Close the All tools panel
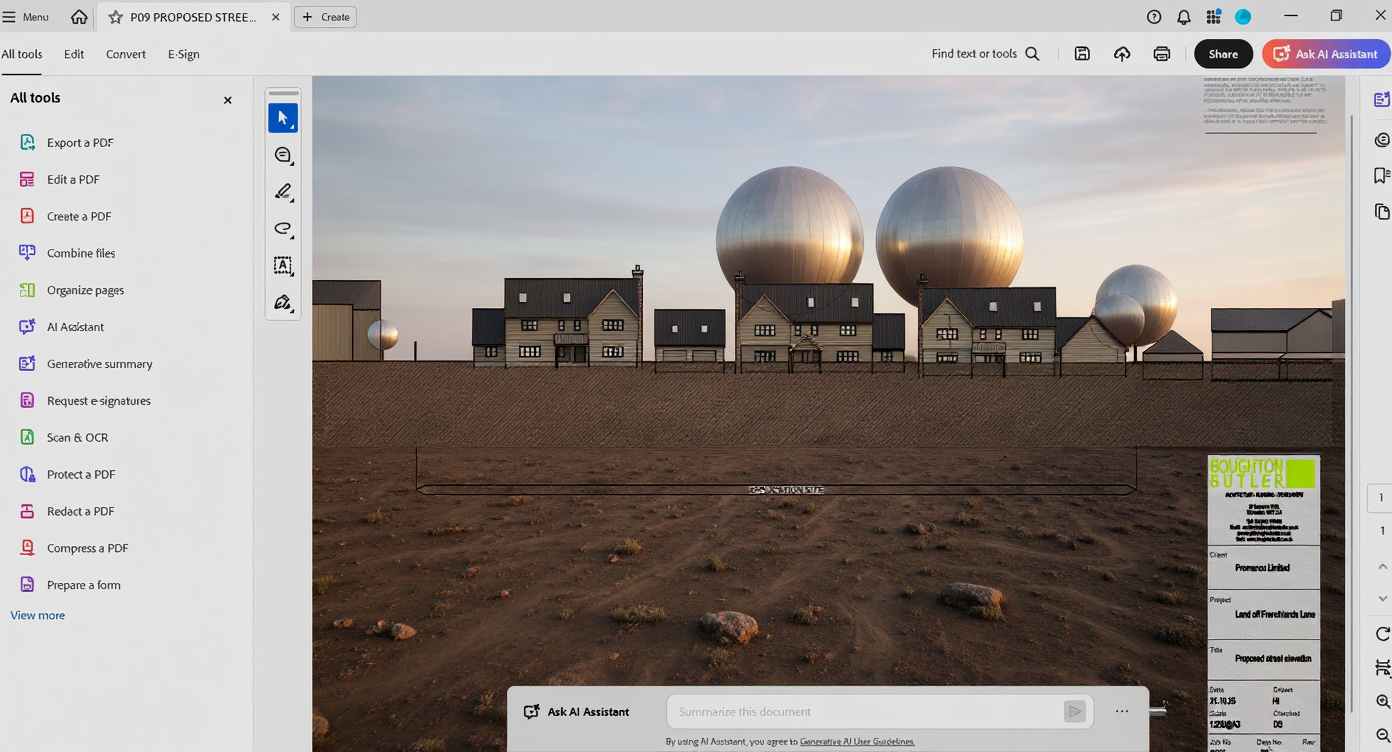Screen dimensions: 1392x752 [228, 100]
